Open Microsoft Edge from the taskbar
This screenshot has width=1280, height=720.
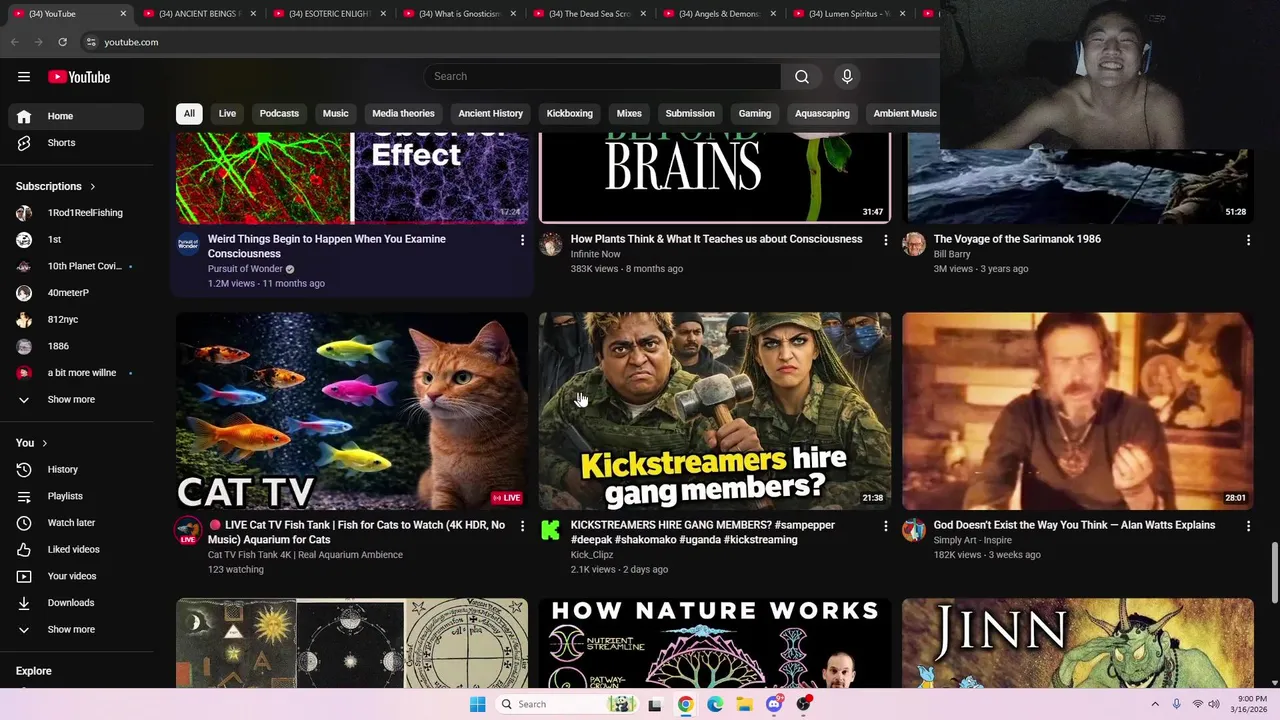coord(715,704)
